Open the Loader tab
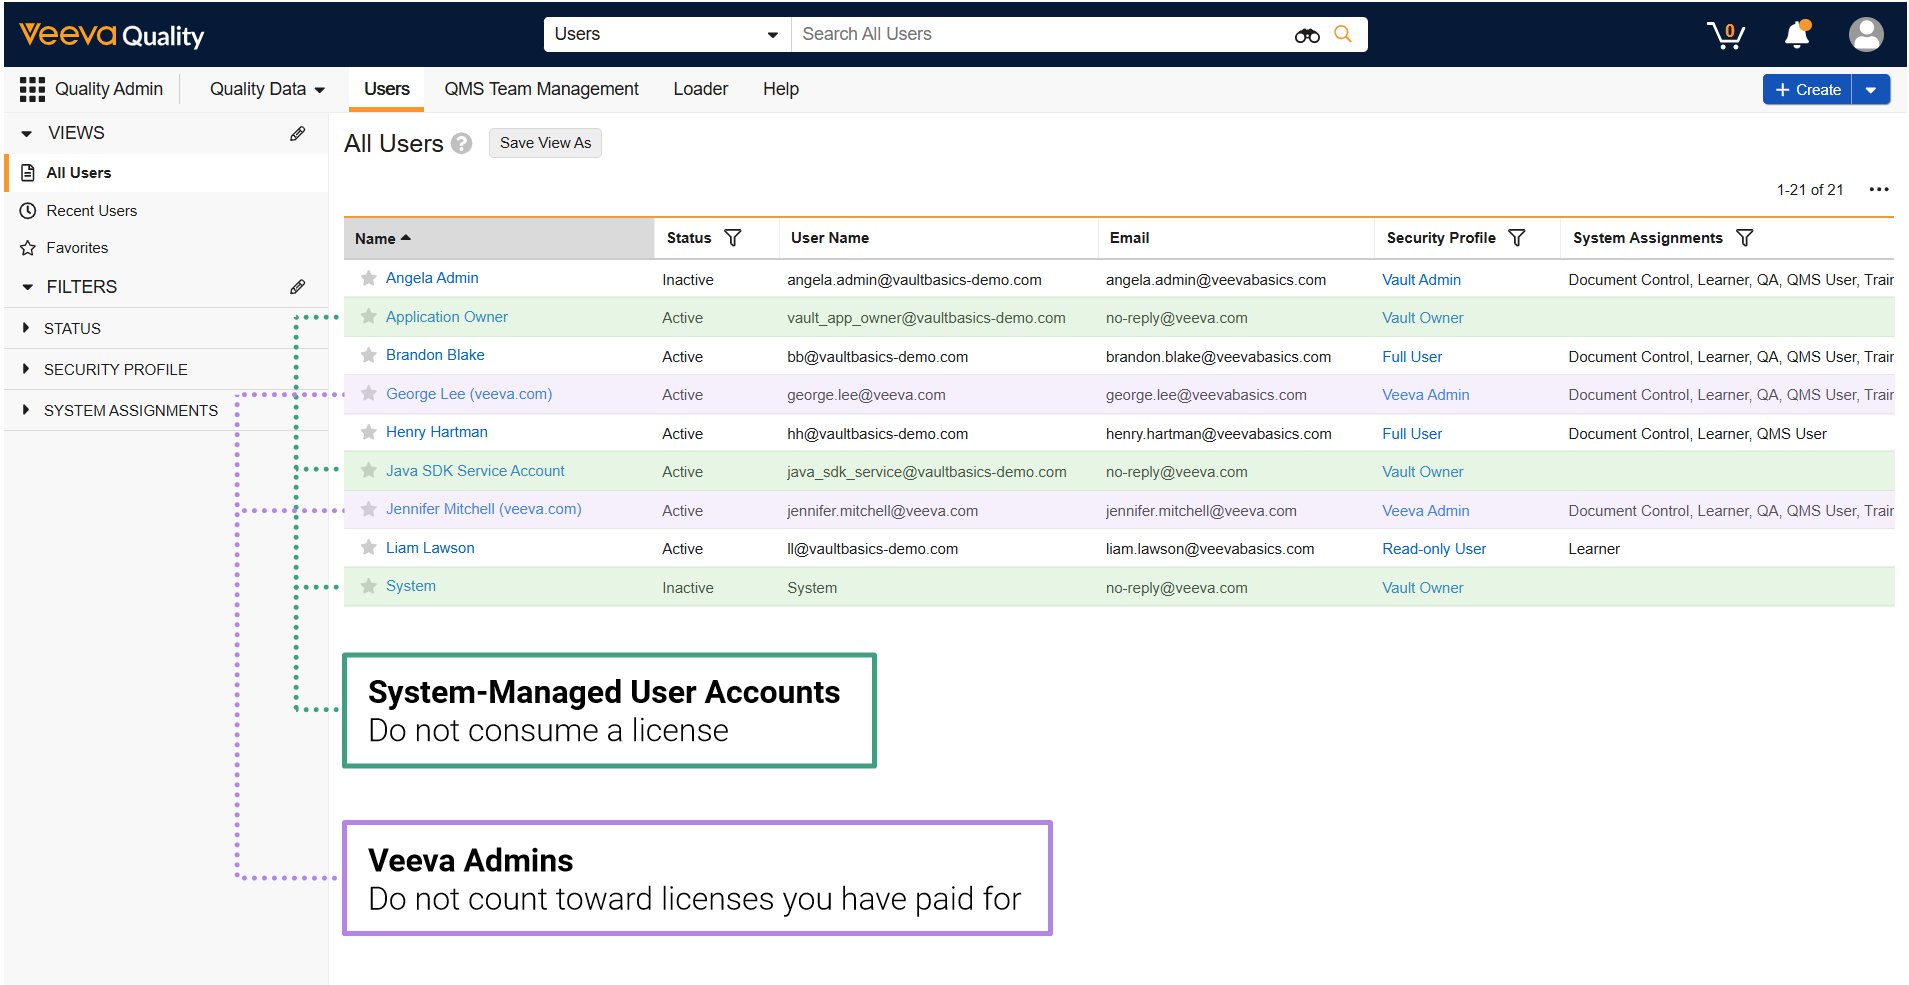Viewport: 1909px width, 985px height. pyautogui.click(x=700, y=89)
